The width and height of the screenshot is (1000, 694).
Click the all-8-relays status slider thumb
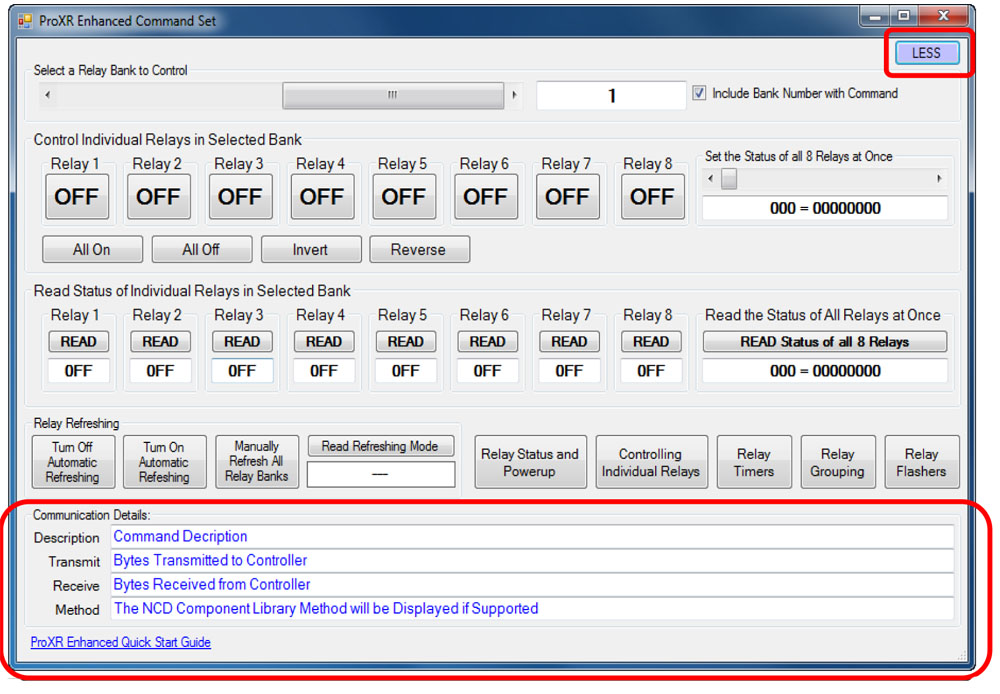[x=729, y=179]
